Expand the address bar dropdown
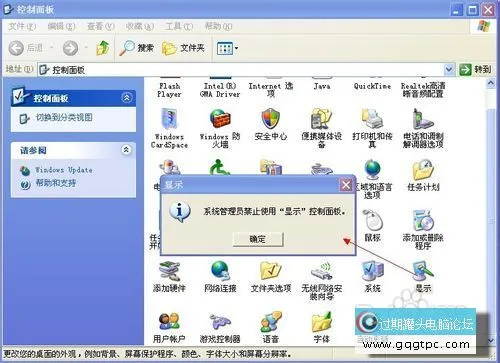The height and width of the screenshot is (363, 500). click(449, 69)
